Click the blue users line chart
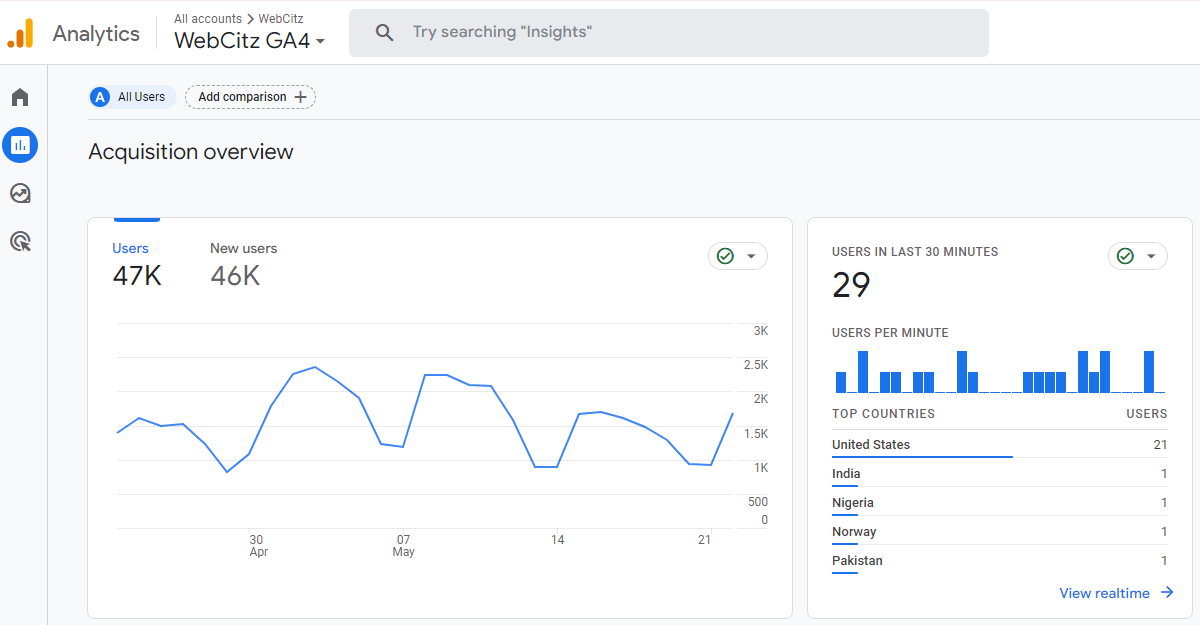 [x=425, y=420]
